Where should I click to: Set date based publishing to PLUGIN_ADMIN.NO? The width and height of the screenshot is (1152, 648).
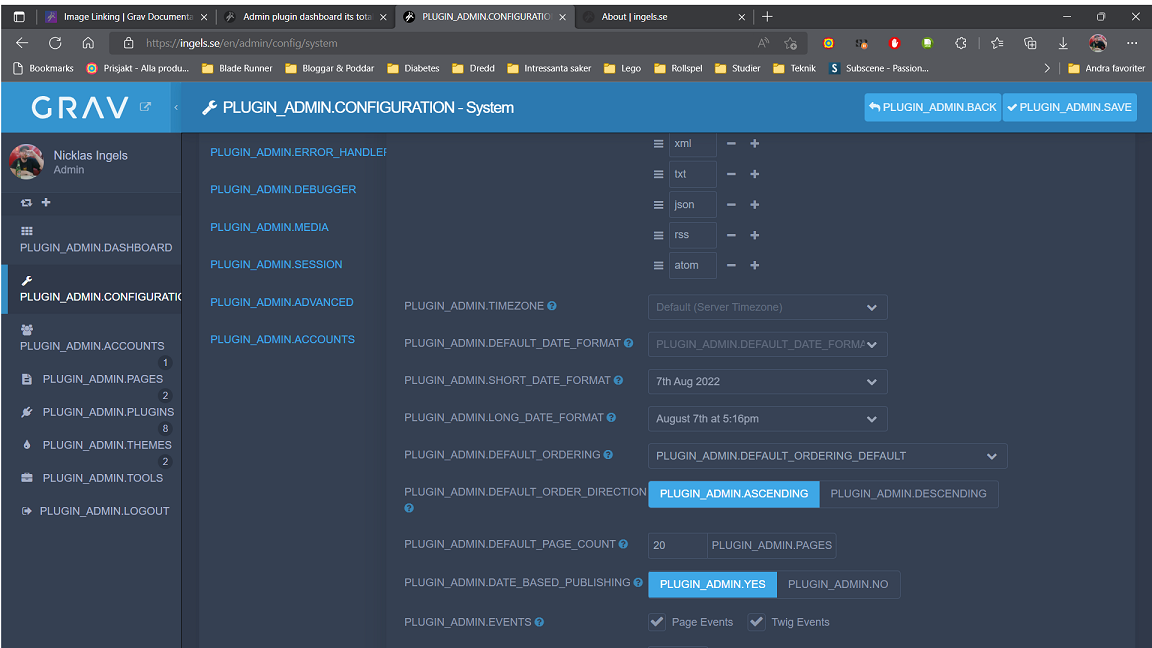[x=838, y=584]
